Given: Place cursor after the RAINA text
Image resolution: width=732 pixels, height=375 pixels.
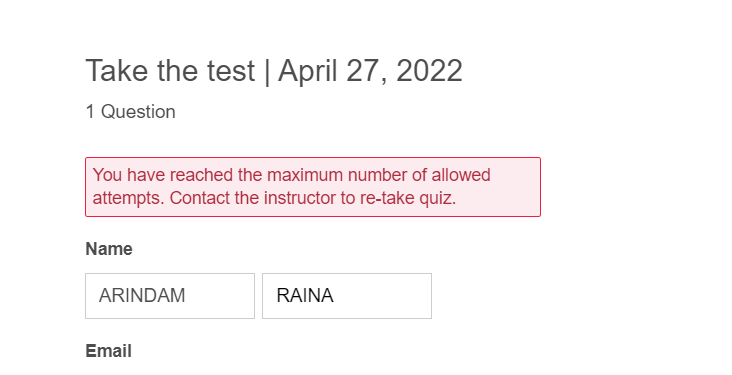Looking at the screenshot, I should pyautogui.click(x=335, y=296).
